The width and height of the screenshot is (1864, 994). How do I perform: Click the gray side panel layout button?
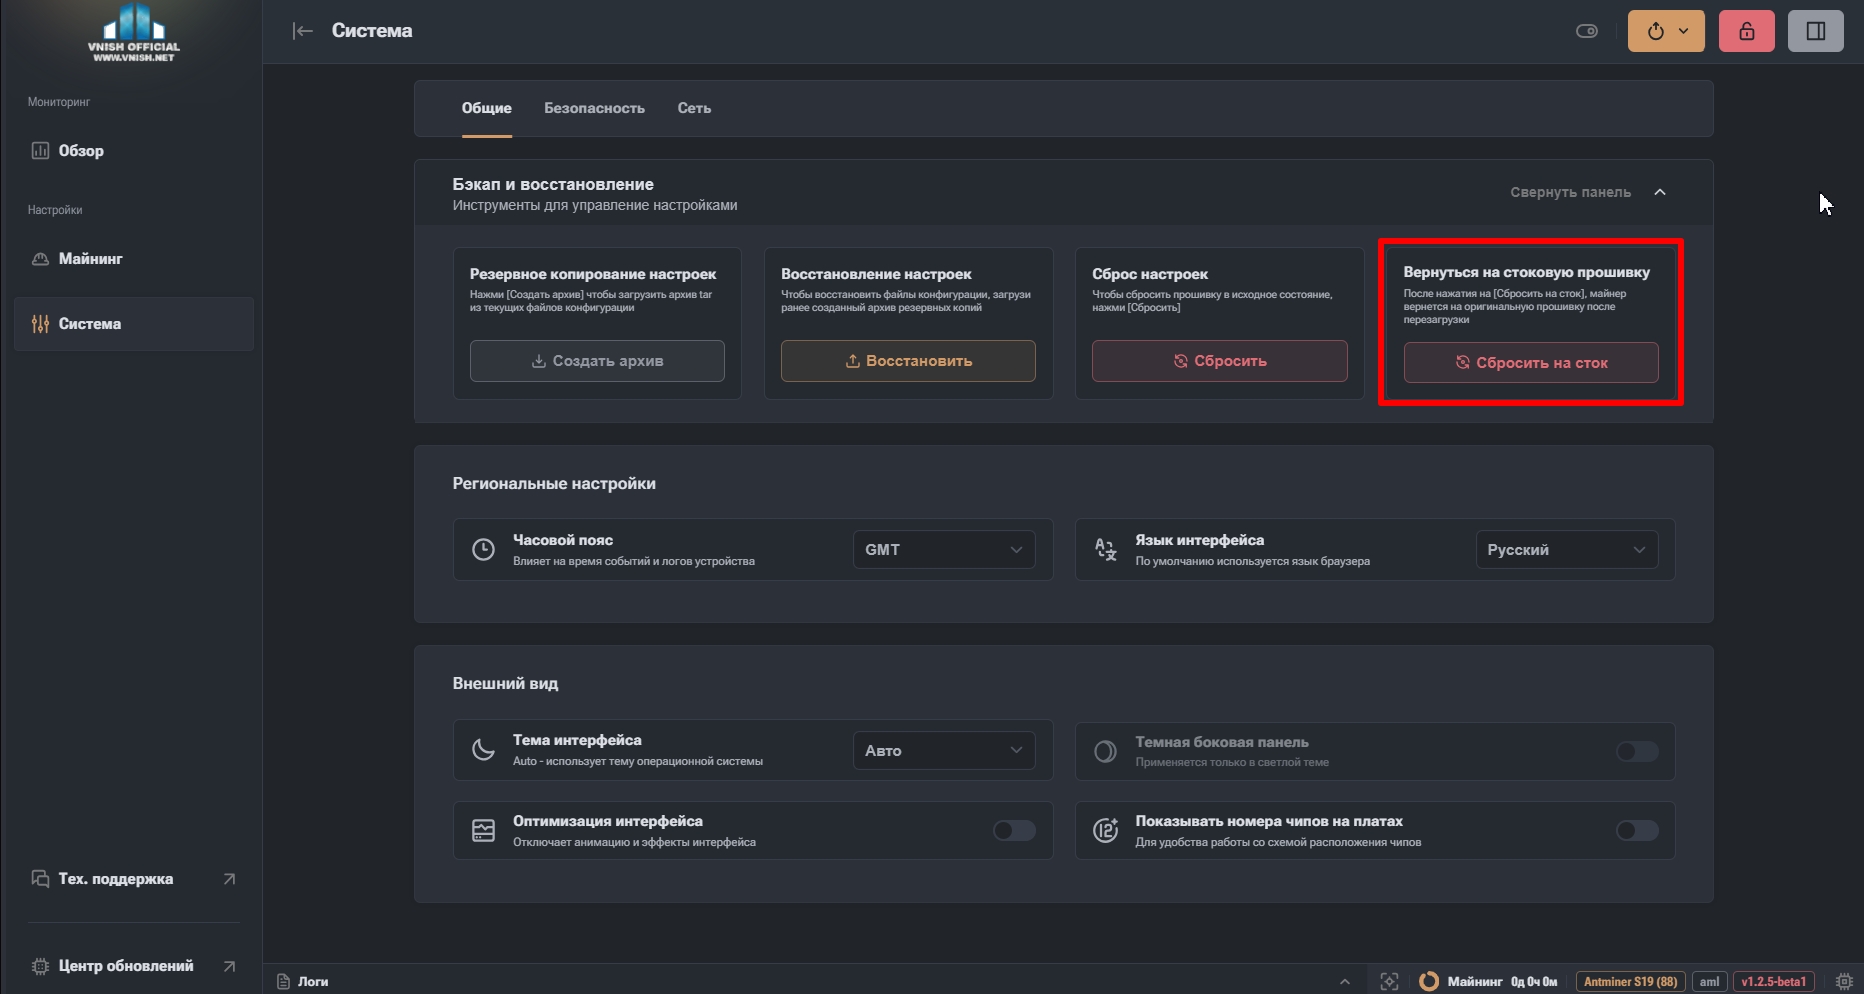click(x=1816, y=31)
